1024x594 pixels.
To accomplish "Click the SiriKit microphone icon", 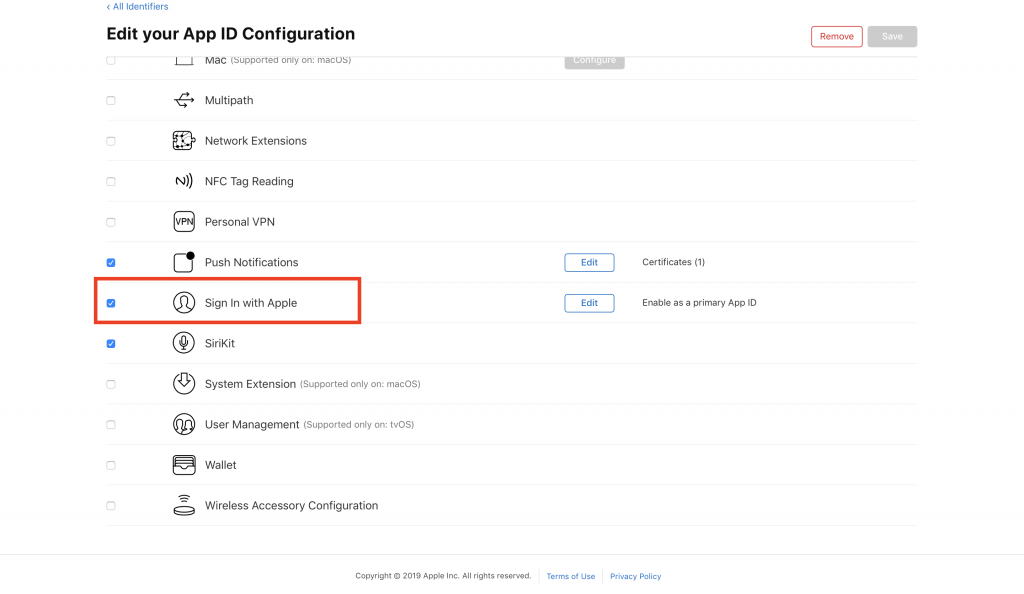I will click(x=184, y=343).
